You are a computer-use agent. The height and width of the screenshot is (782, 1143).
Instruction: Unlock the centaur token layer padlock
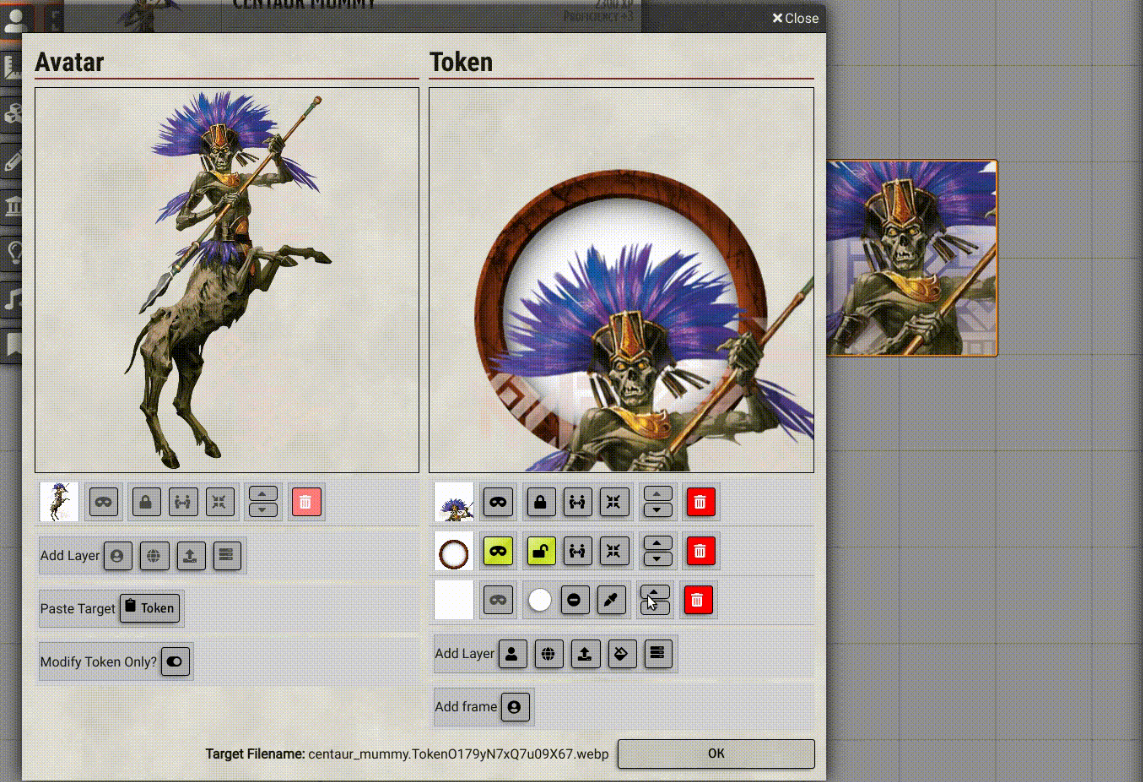coord(541,502)
